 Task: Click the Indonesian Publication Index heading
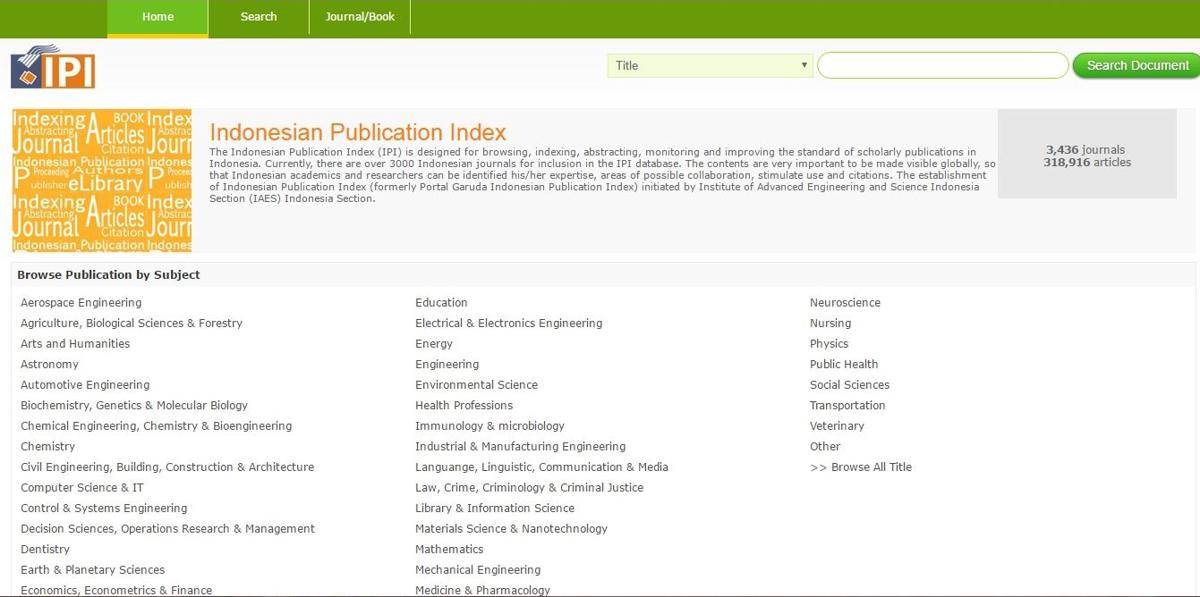click(x=358, y=132)
